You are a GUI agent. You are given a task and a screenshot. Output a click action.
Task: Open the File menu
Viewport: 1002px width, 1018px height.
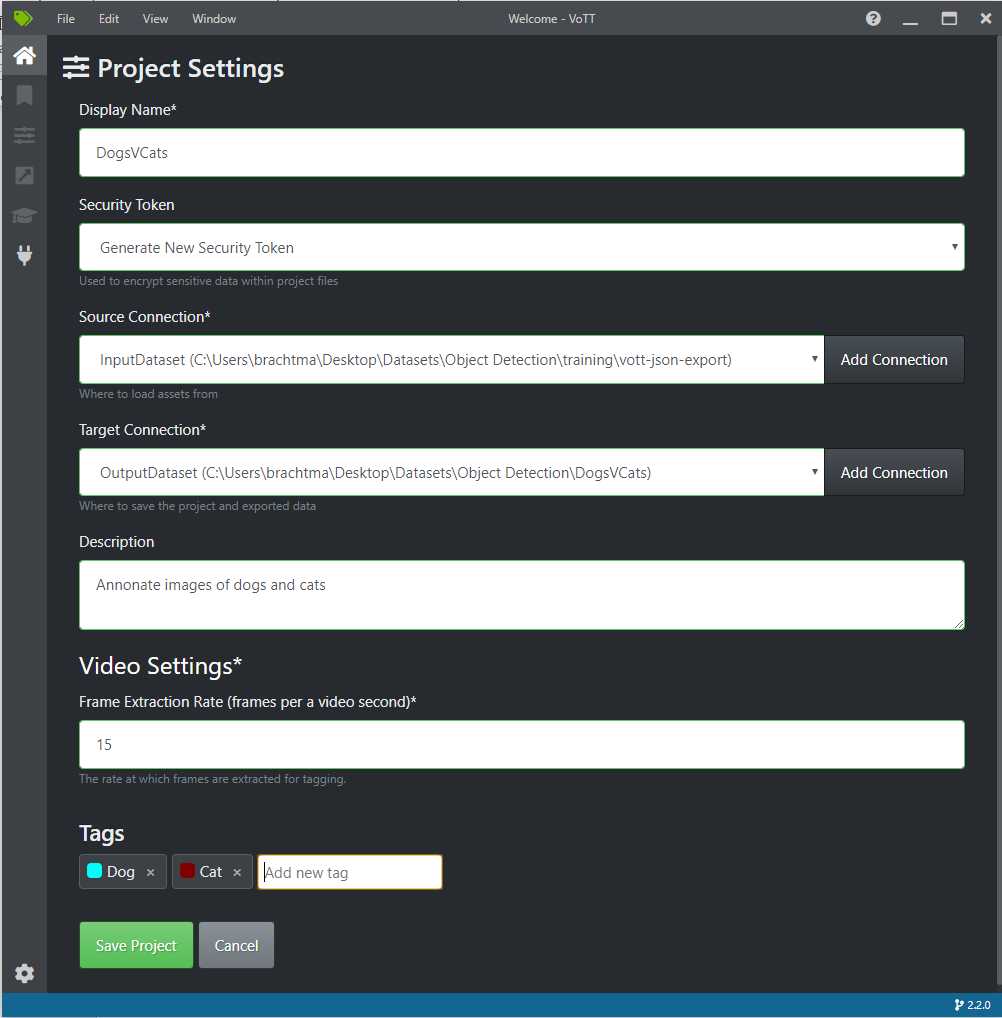(x=66, y=19)
